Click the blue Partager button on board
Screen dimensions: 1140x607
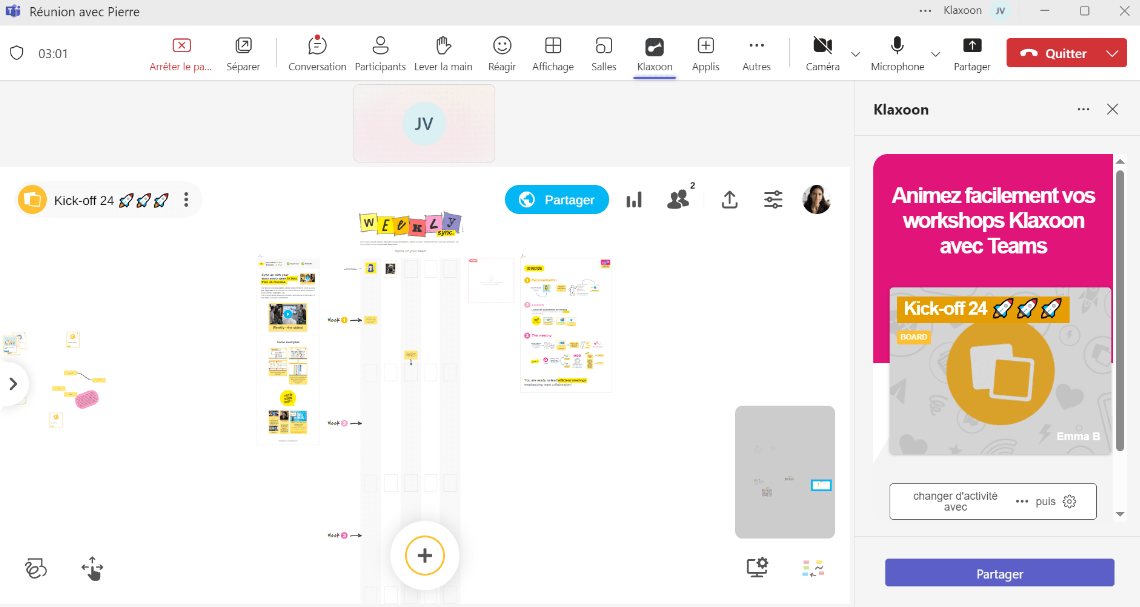[556, 200]
